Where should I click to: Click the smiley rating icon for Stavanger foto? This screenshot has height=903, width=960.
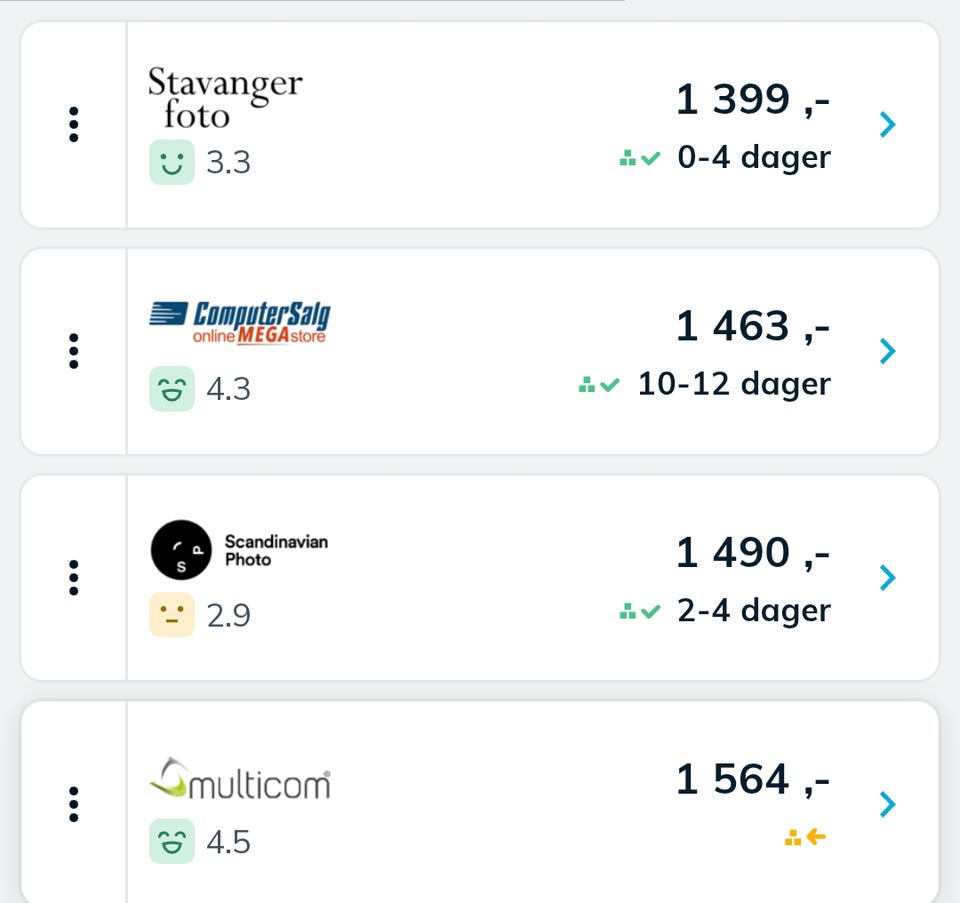coord(172,162)
